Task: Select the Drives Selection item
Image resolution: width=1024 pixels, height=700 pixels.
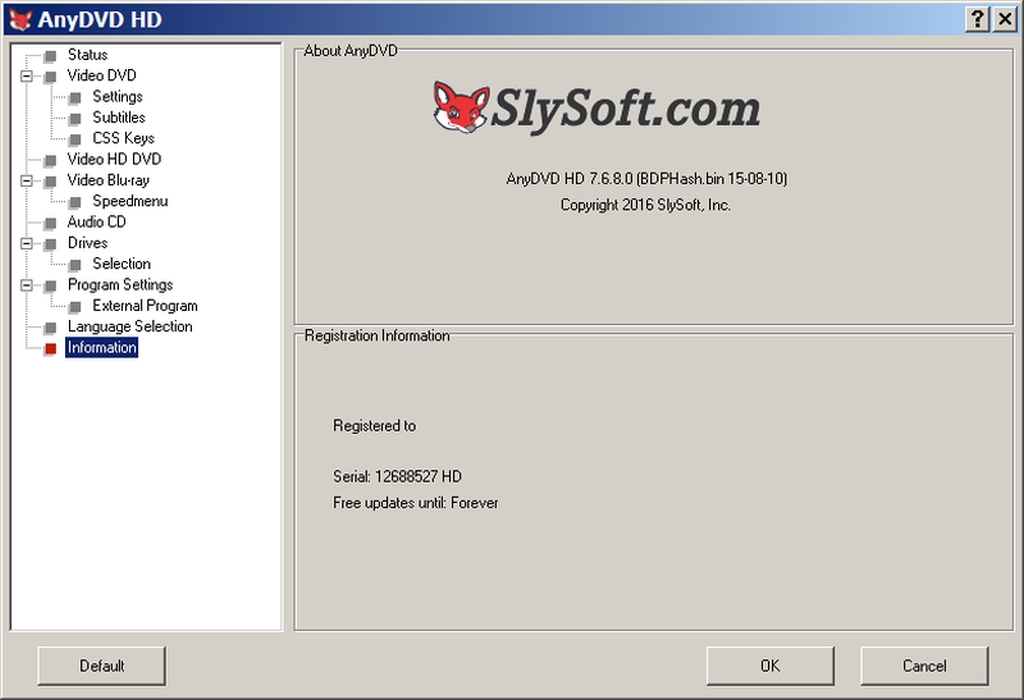Action: coord(121,264)
